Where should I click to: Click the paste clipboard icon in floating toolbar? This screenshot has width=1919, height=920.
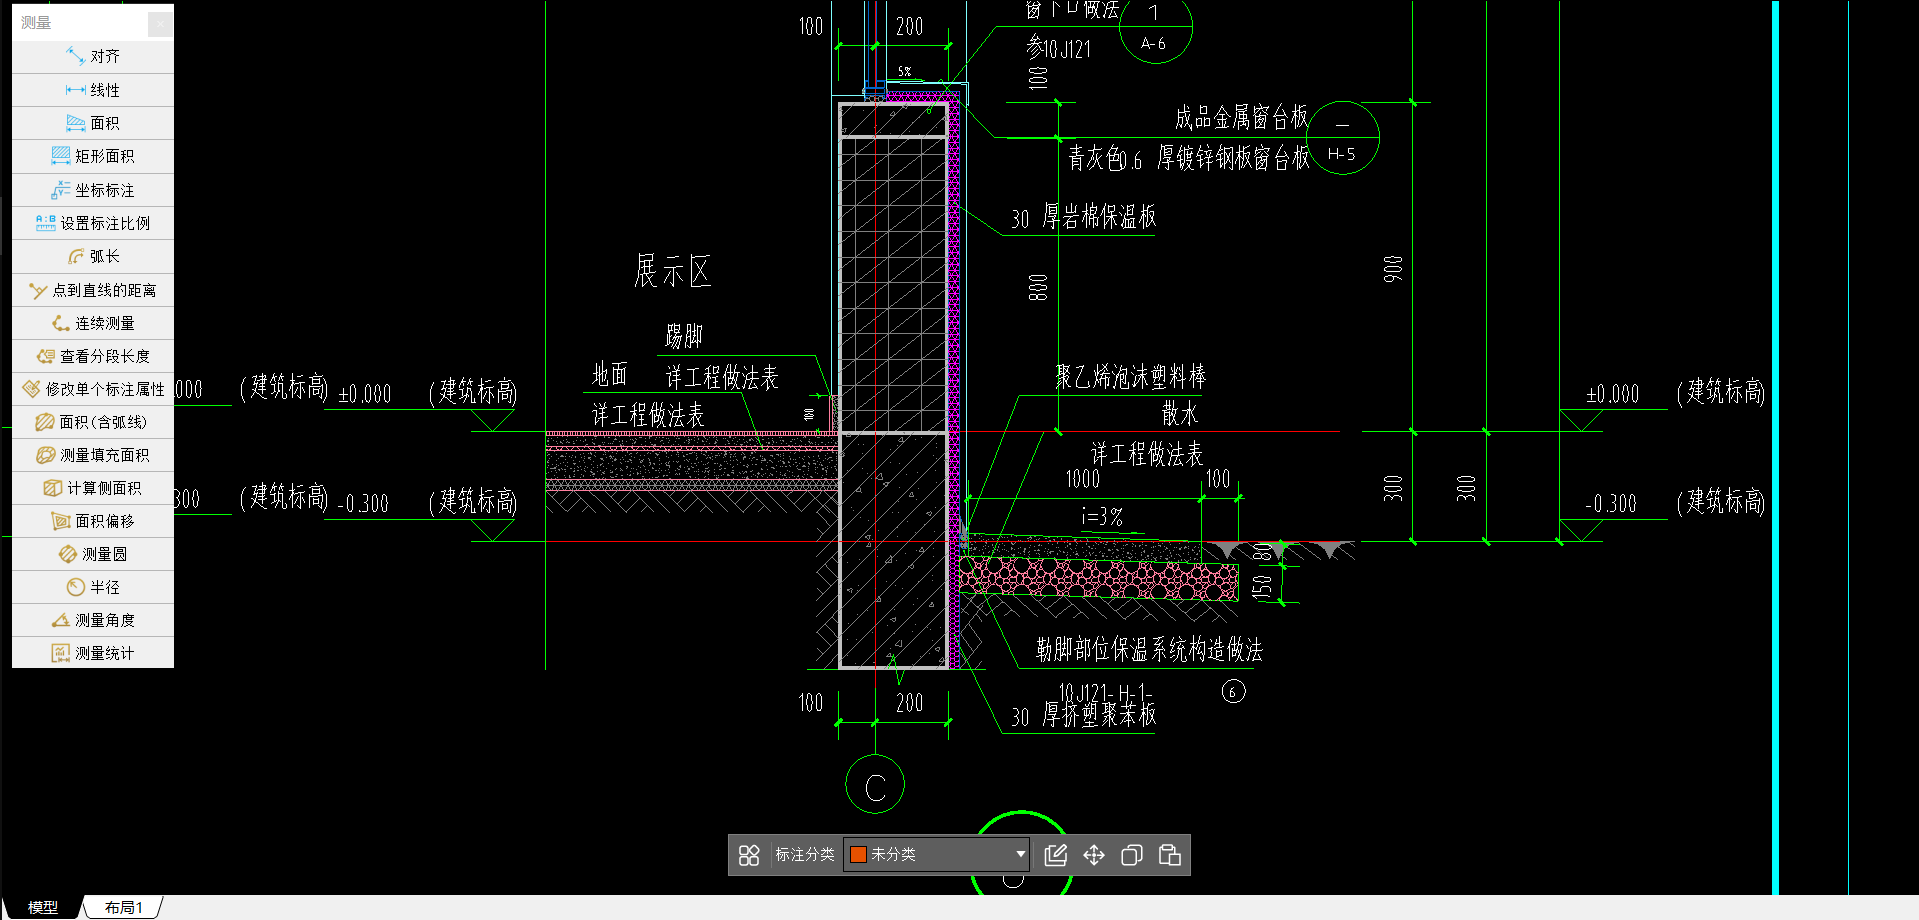coord(1170,855)
